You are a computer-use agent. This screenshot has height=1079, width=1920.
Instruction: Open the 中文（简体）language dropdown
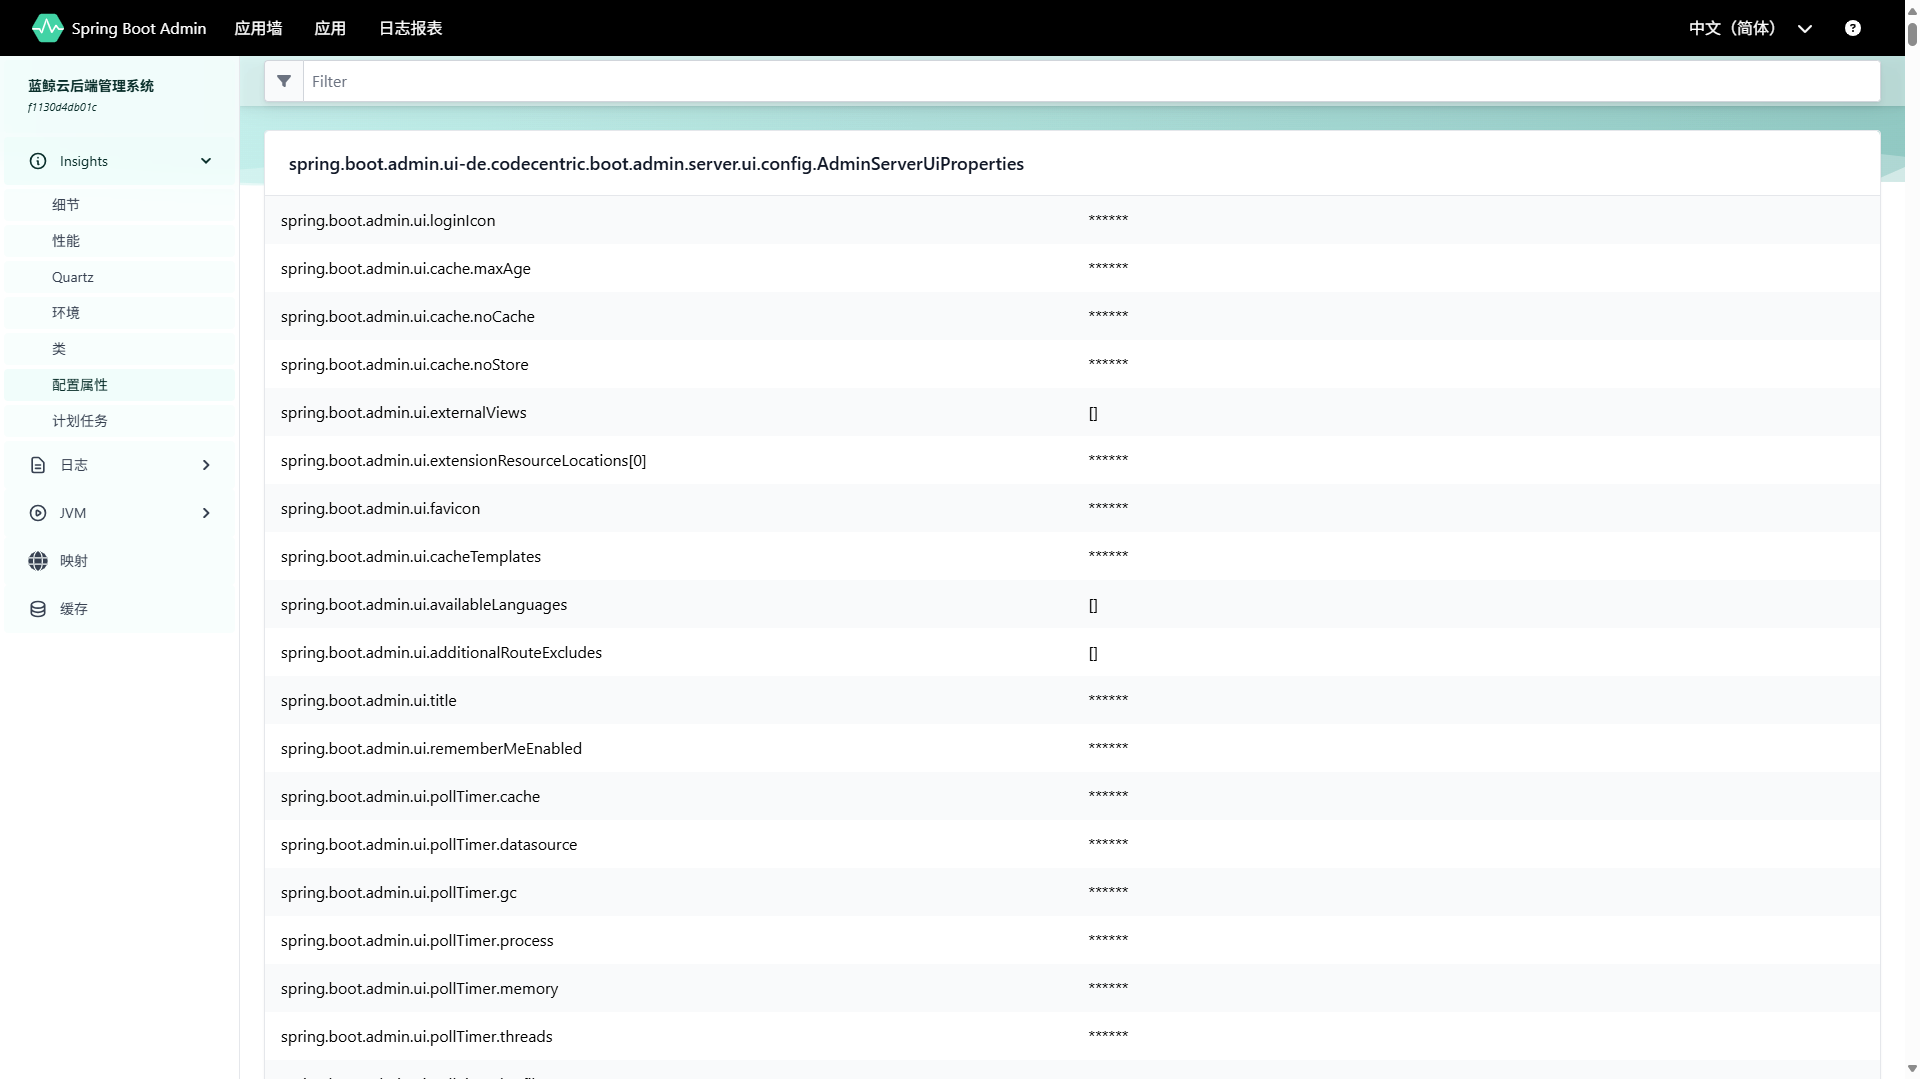(1750, 28)
